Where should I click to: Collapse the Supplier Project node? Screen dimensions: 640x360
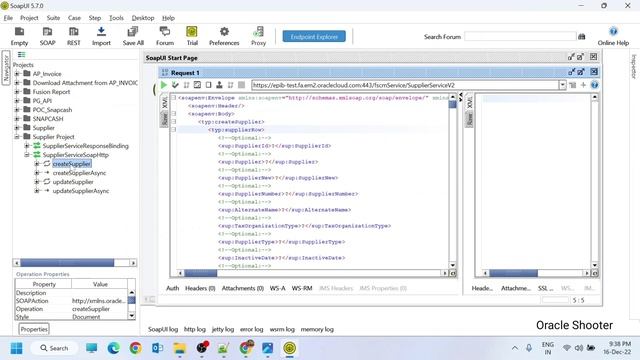point(17,137)
